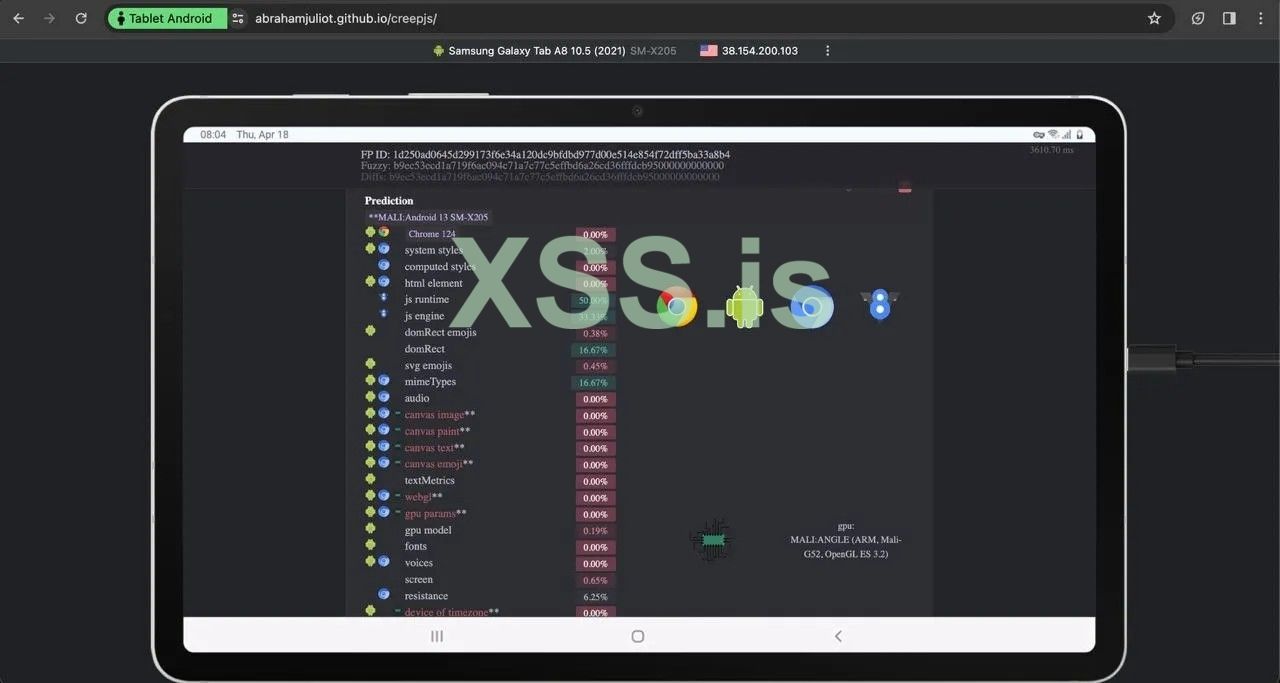Click the Chromium icon in the computed styles row
This screenshot has height=683, width=1280.
click(x=384, y=265)
